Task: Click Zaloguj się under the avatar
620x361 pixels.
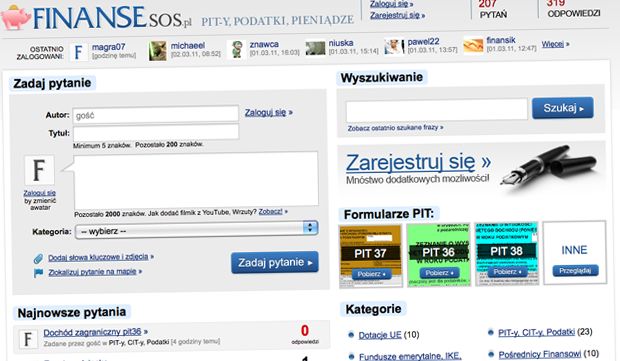Action: [40, 193]
